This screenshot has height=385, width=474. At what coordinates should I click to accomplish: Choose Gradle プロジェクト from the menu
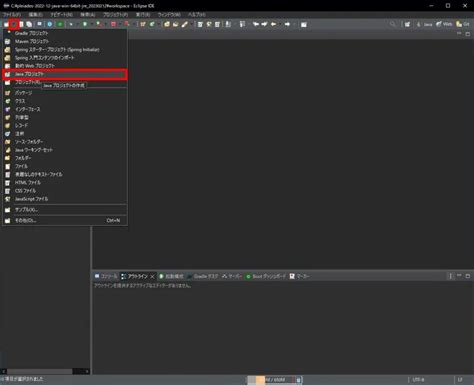[65, 33]
